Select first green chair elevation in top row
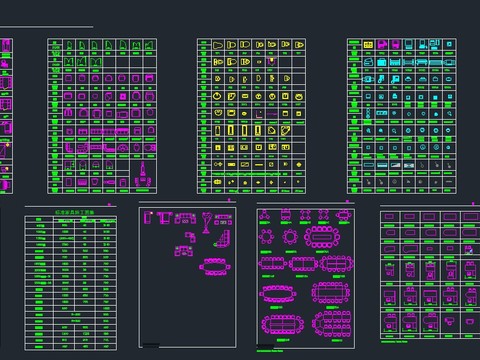This screenshot has height=360, width=480. click(69, 45)
